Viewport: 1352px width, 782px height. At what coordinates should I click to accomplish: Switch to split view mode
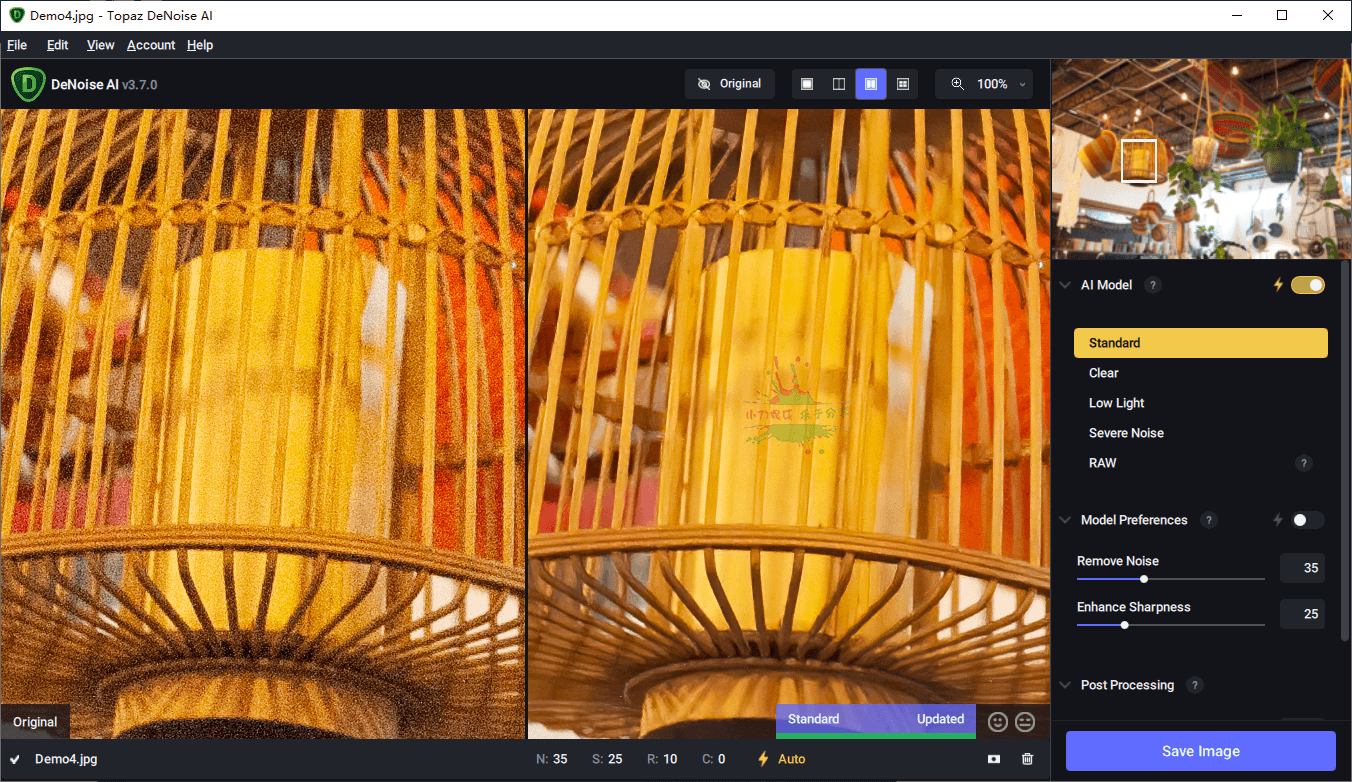839,84
